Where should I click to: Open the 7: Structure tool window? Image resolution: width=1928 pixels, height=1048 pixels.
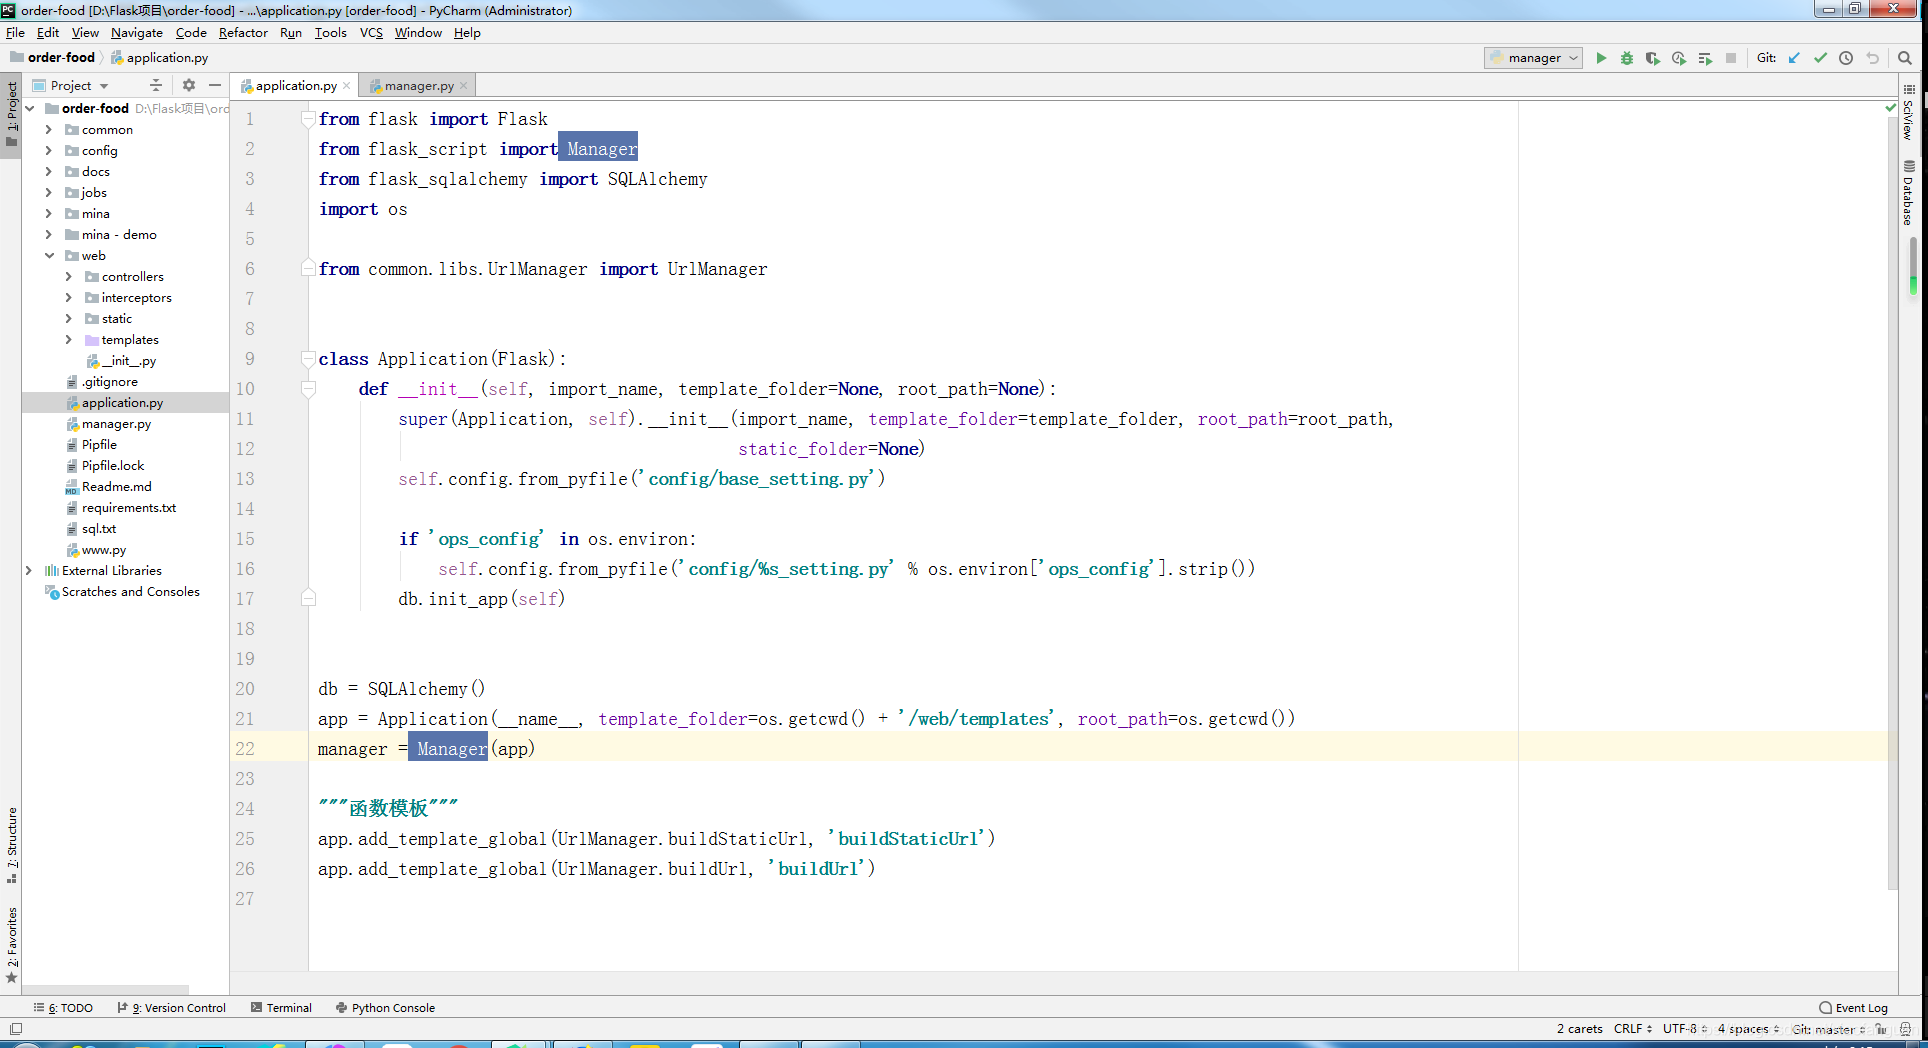[11, 845]
